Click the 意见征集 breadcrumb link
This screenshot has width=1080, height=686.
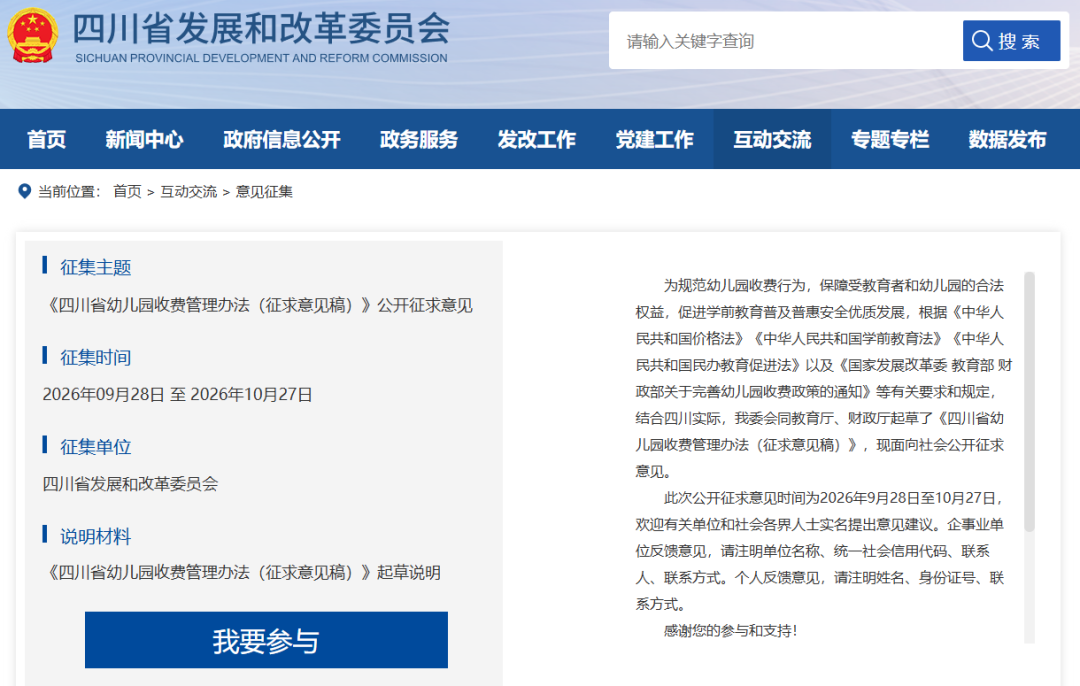point(264,191)
